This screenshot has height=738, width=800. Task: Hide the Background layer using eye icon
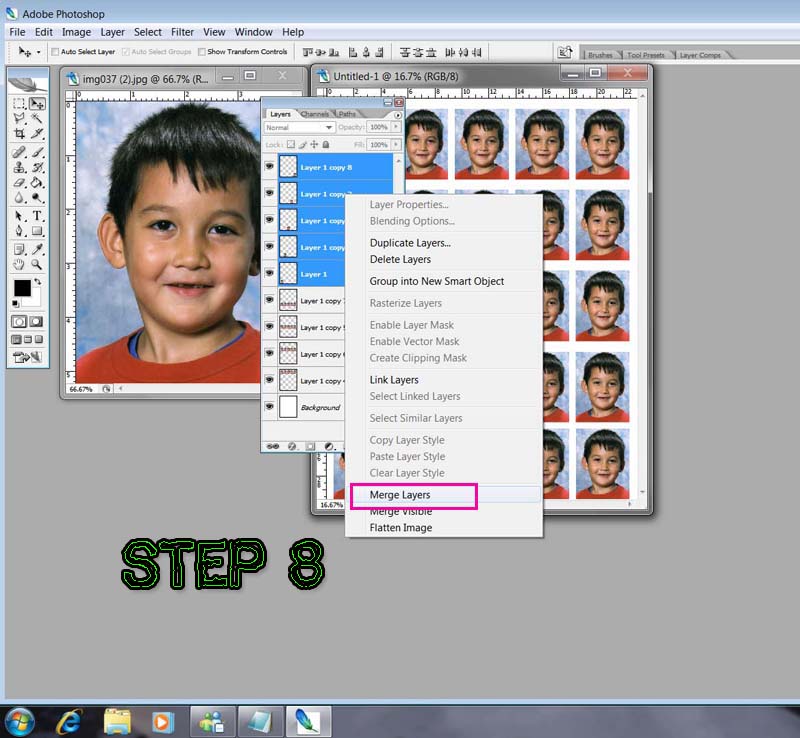(269, 407)
